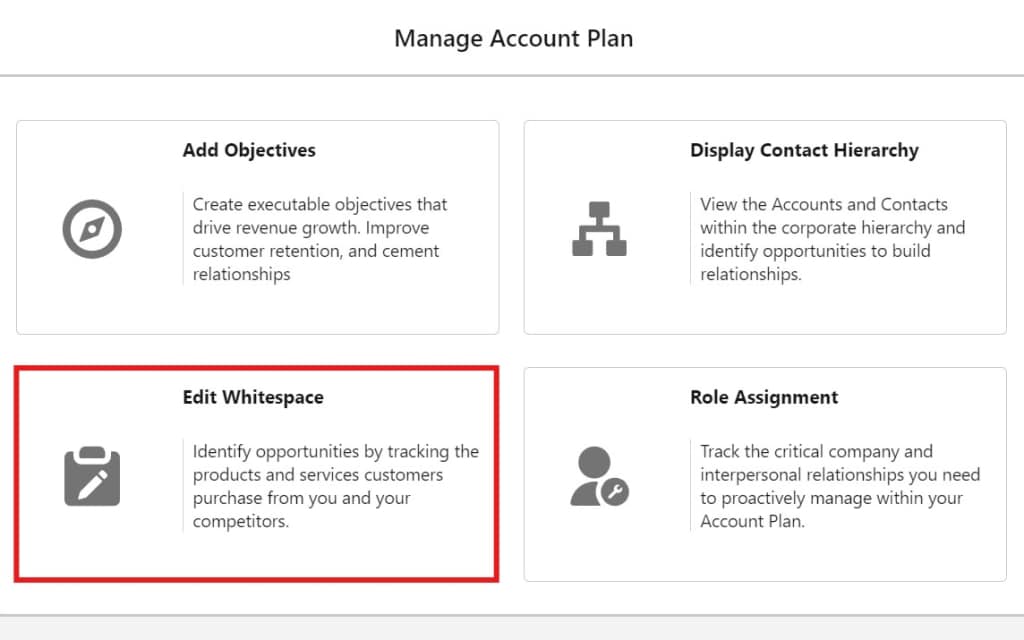Click the Role Assignment description paragraph
This screenshot has height=640, width=1024.
coord(840,486)
